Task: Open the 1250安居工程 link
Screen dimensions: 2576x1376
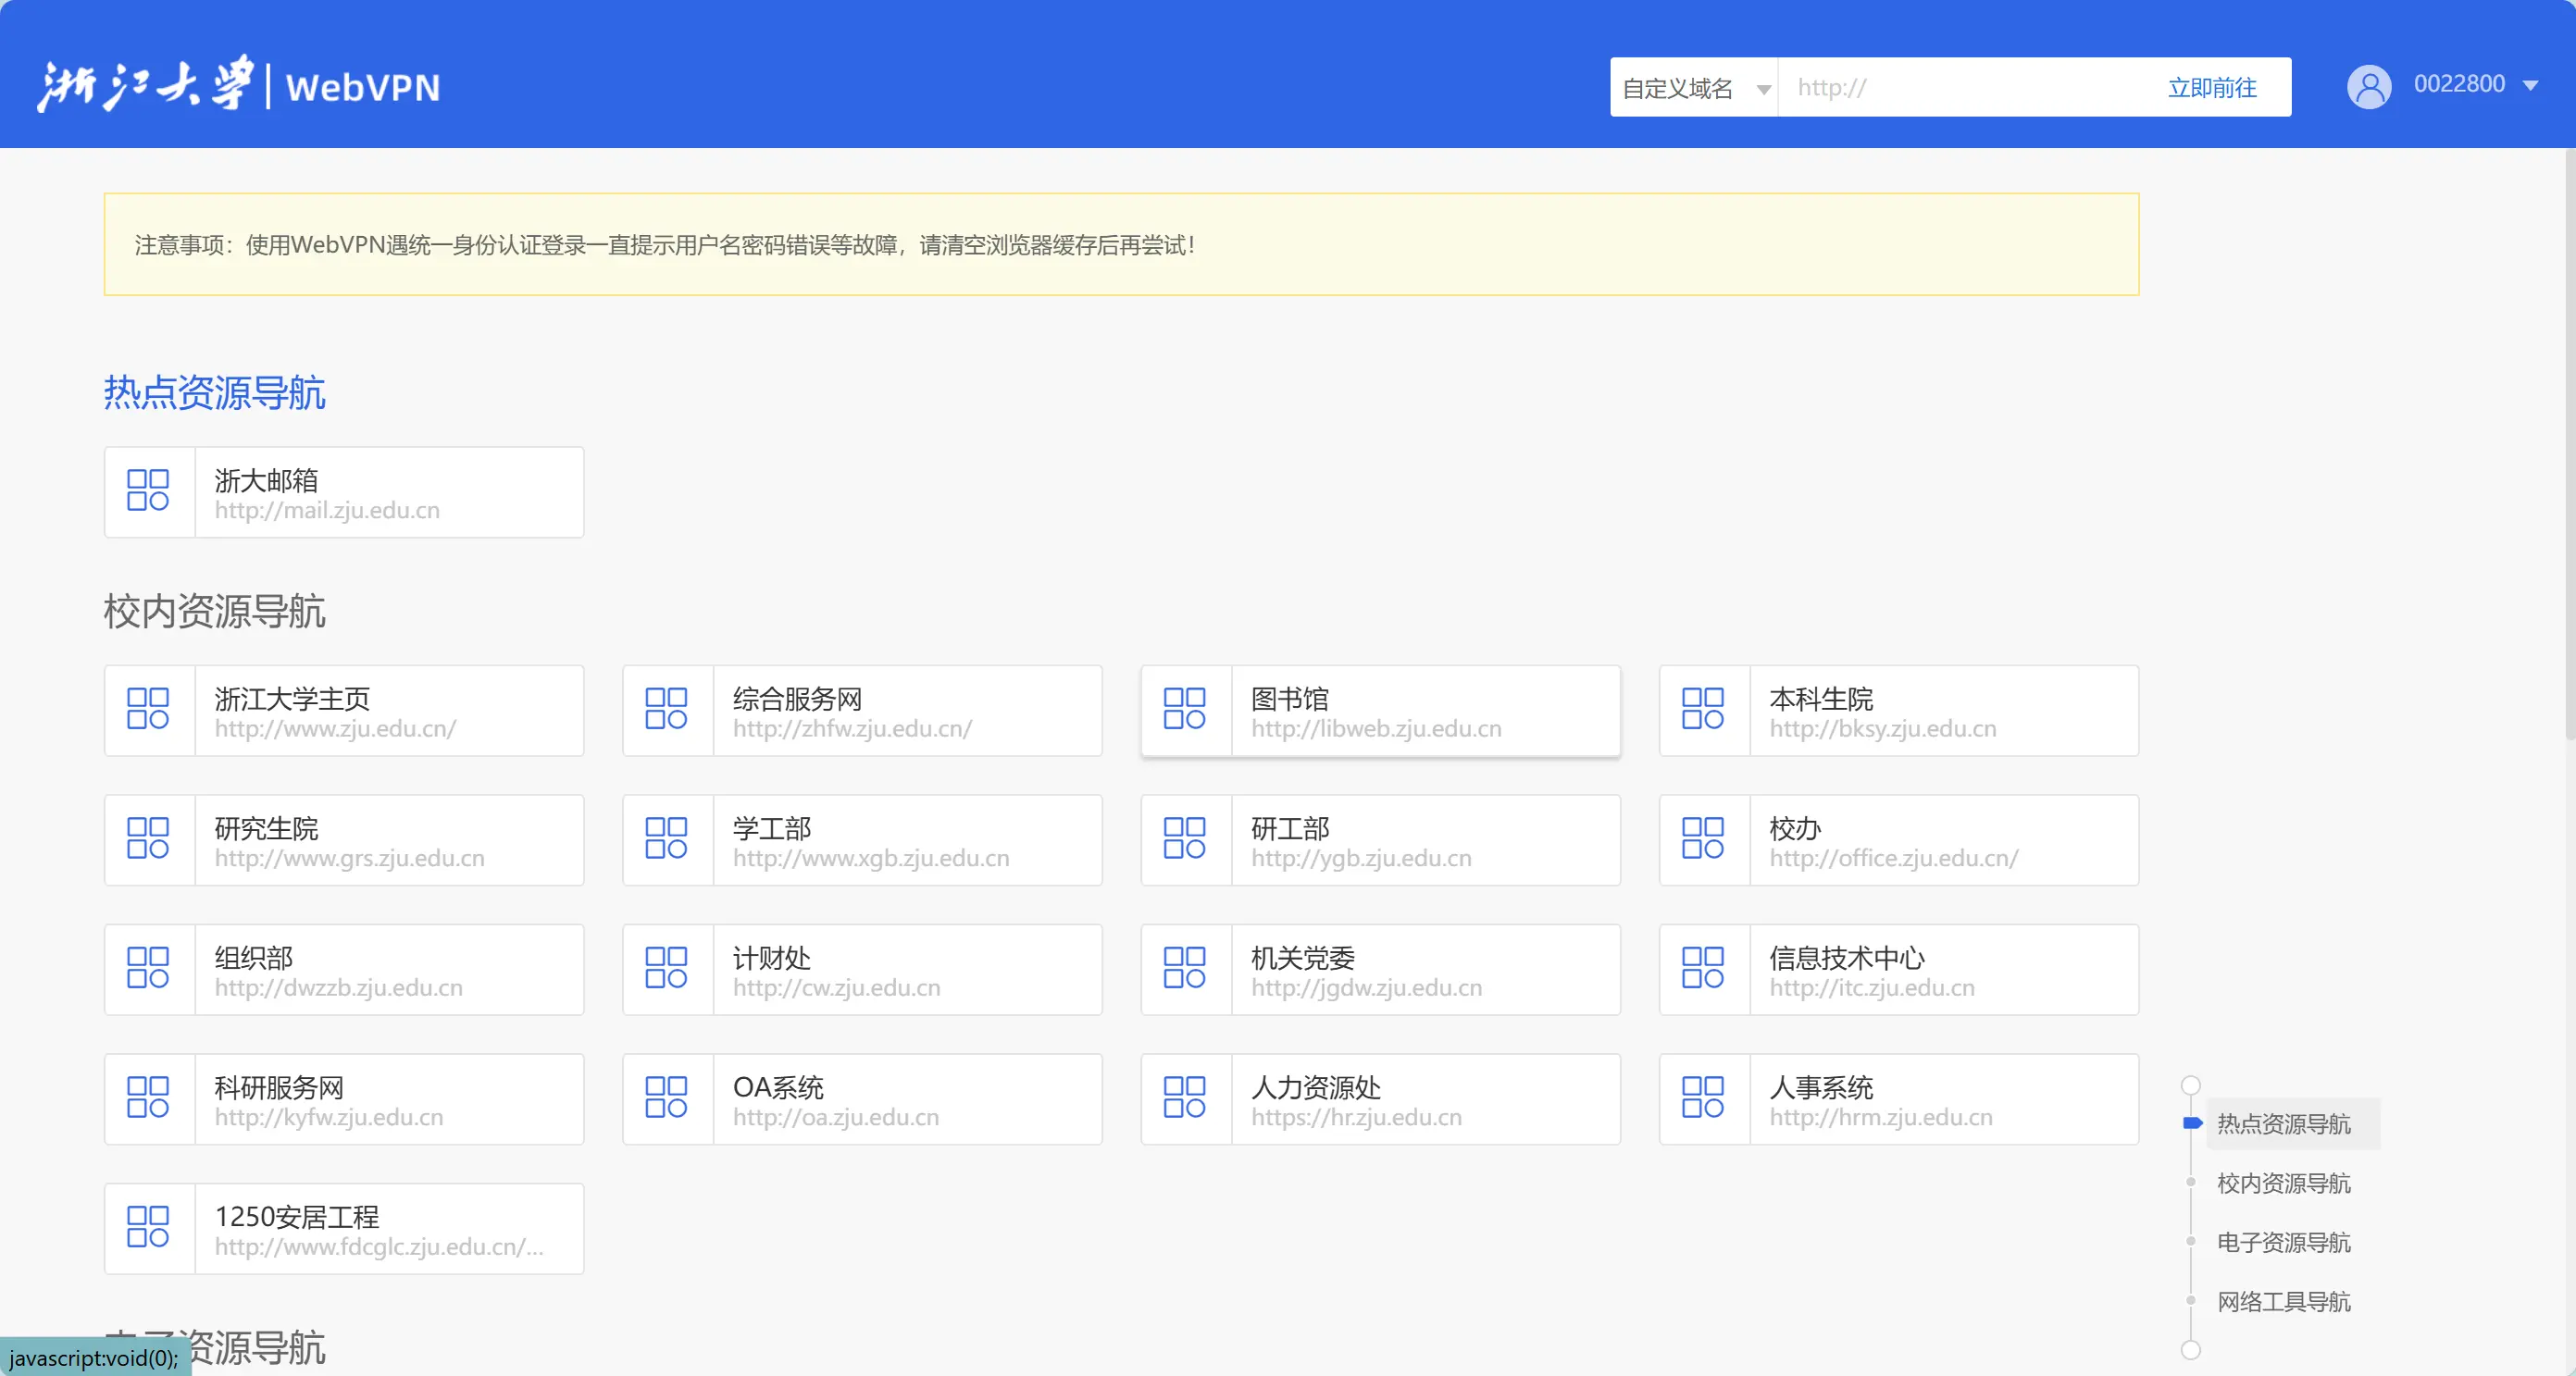Action: click(344, 1229)
